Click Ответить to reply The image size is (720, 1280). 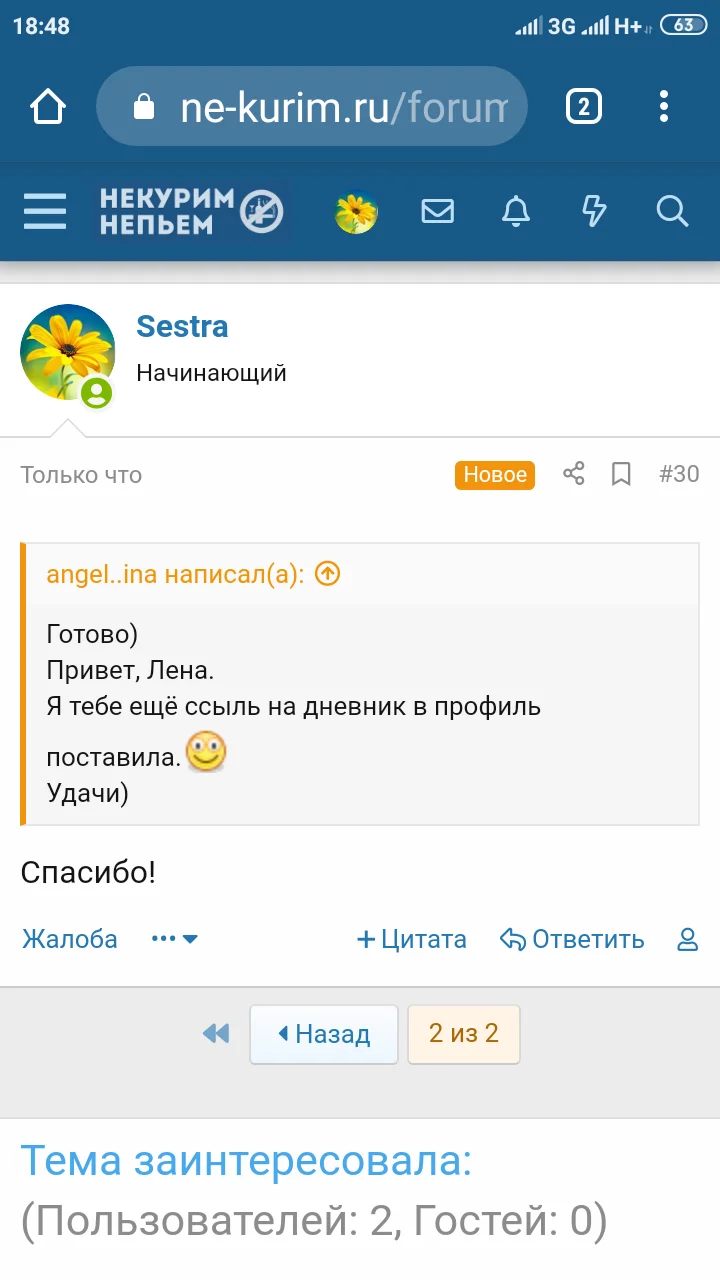(x=572, y=940)
